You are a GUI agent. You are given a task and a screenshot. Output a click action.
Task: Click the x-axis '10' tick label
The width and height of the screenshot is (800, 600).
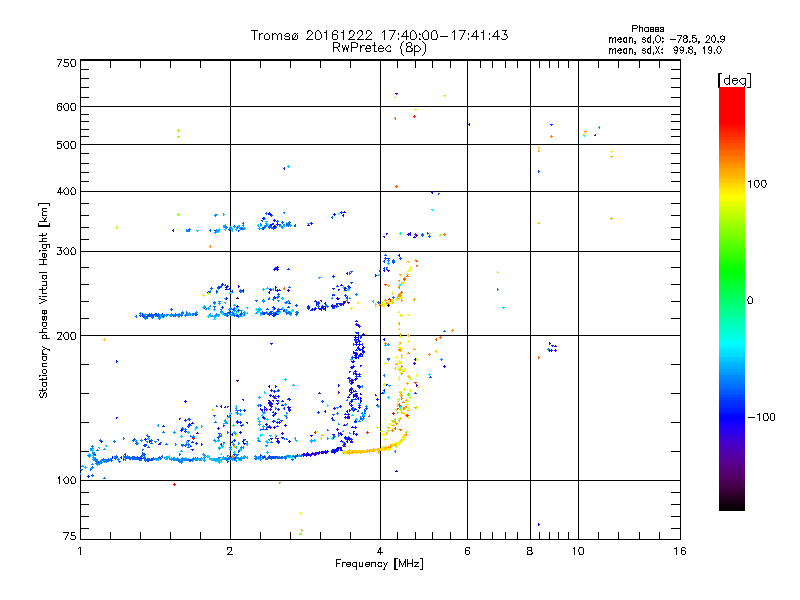(x=578, y=551)
